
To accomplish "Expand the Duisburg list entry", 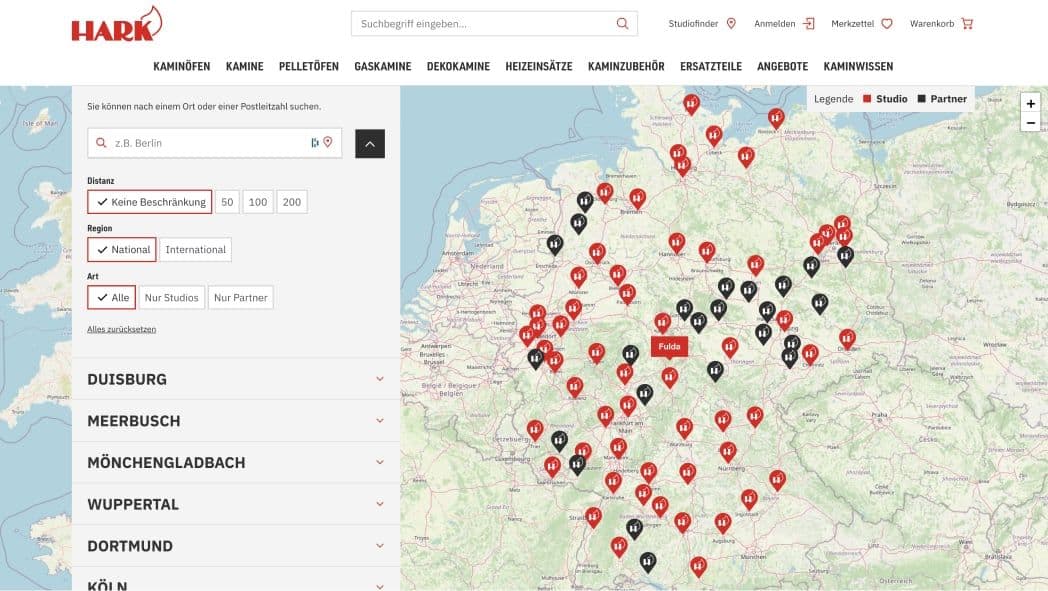I will click(380, 379).
